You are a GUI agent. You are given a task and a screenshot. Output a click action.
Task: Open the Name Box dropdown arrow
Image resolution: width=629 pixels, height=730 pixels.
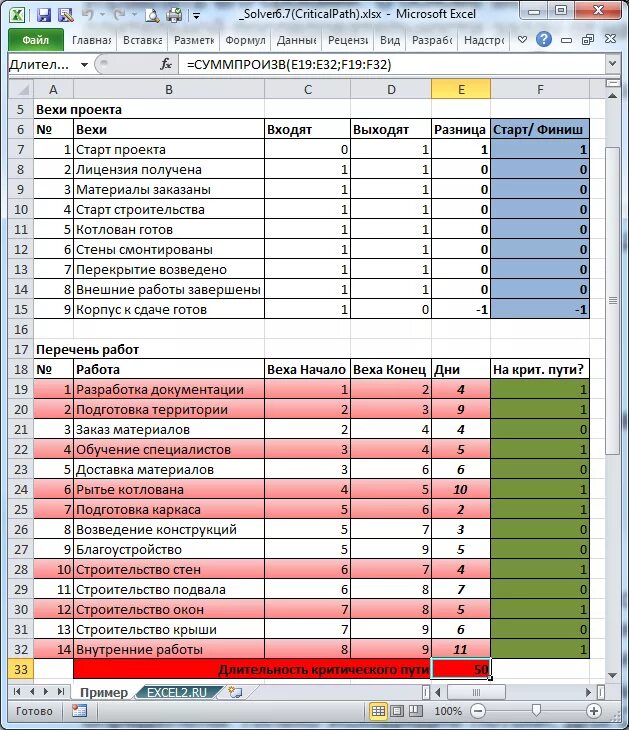click(84, 64)
